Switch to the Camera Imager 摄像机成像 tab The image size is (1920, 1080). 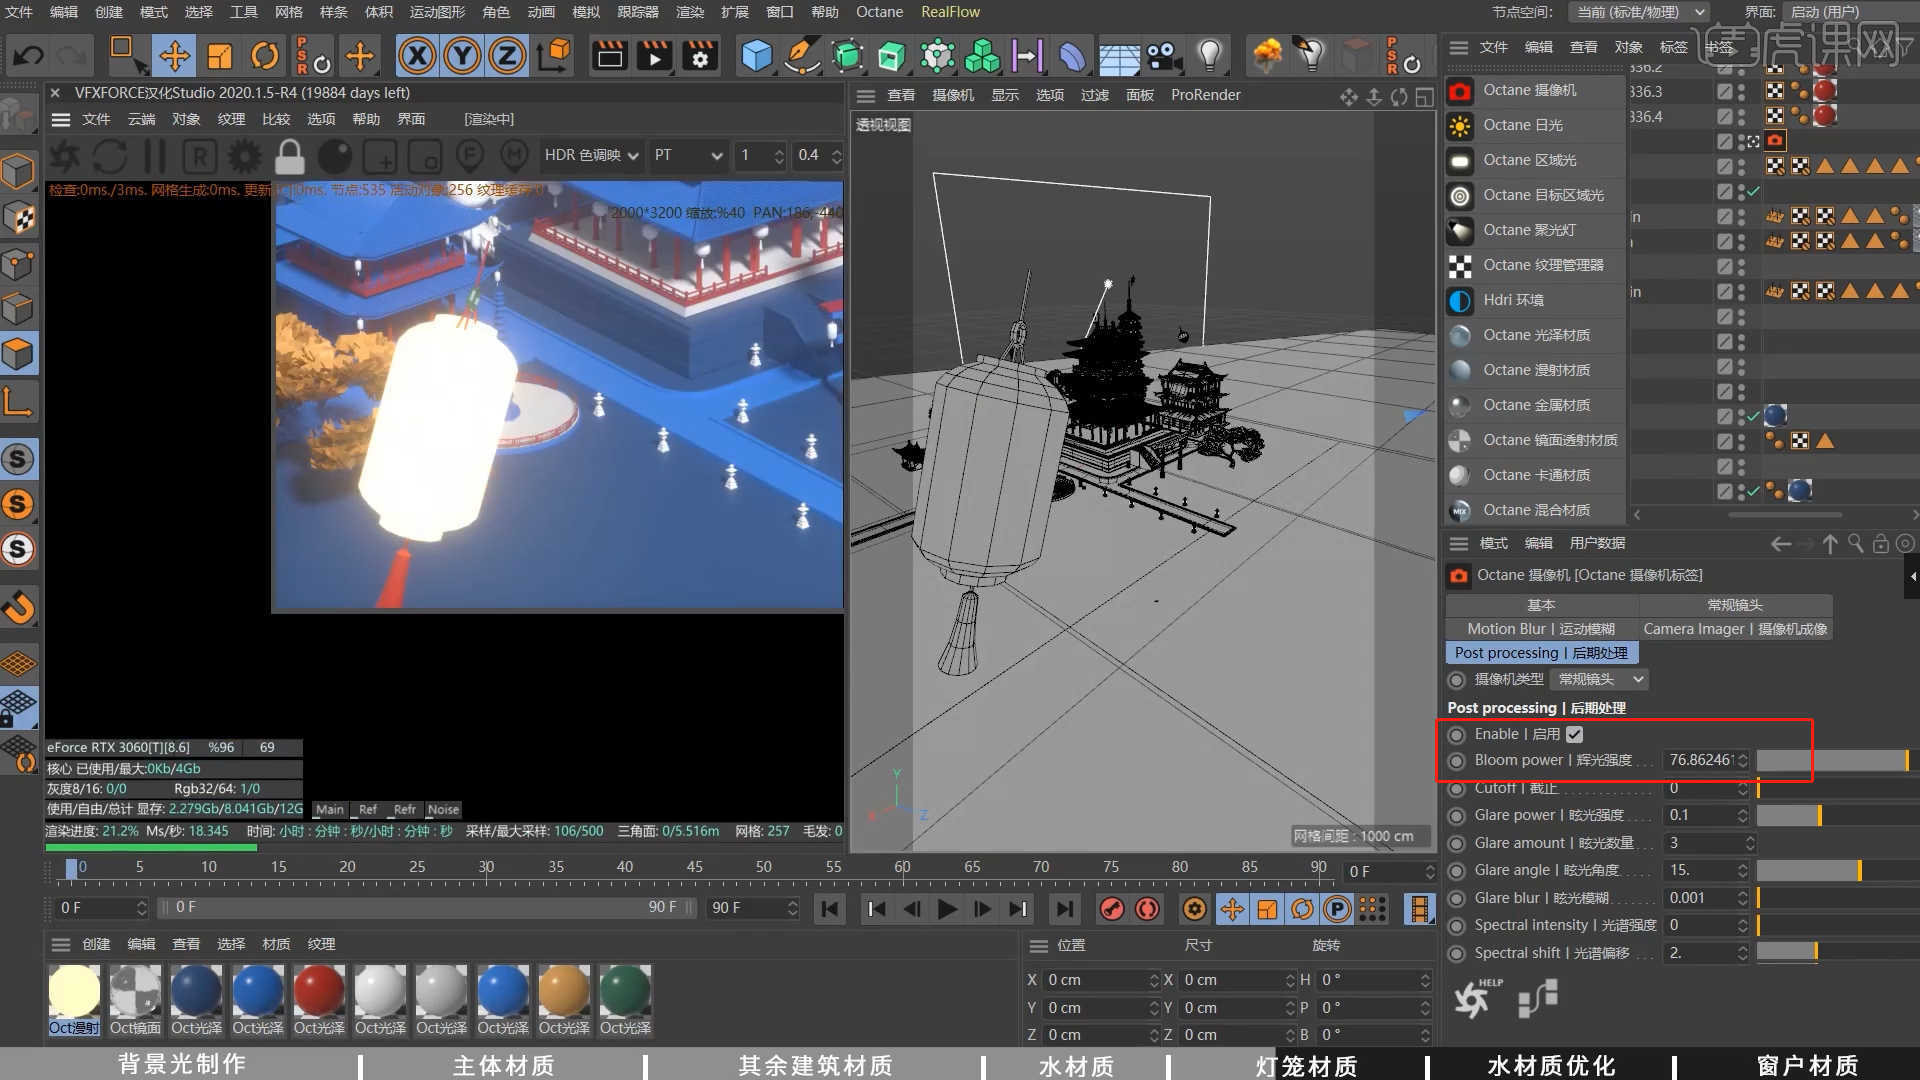pyautogui.click(x=1735, y=628)
